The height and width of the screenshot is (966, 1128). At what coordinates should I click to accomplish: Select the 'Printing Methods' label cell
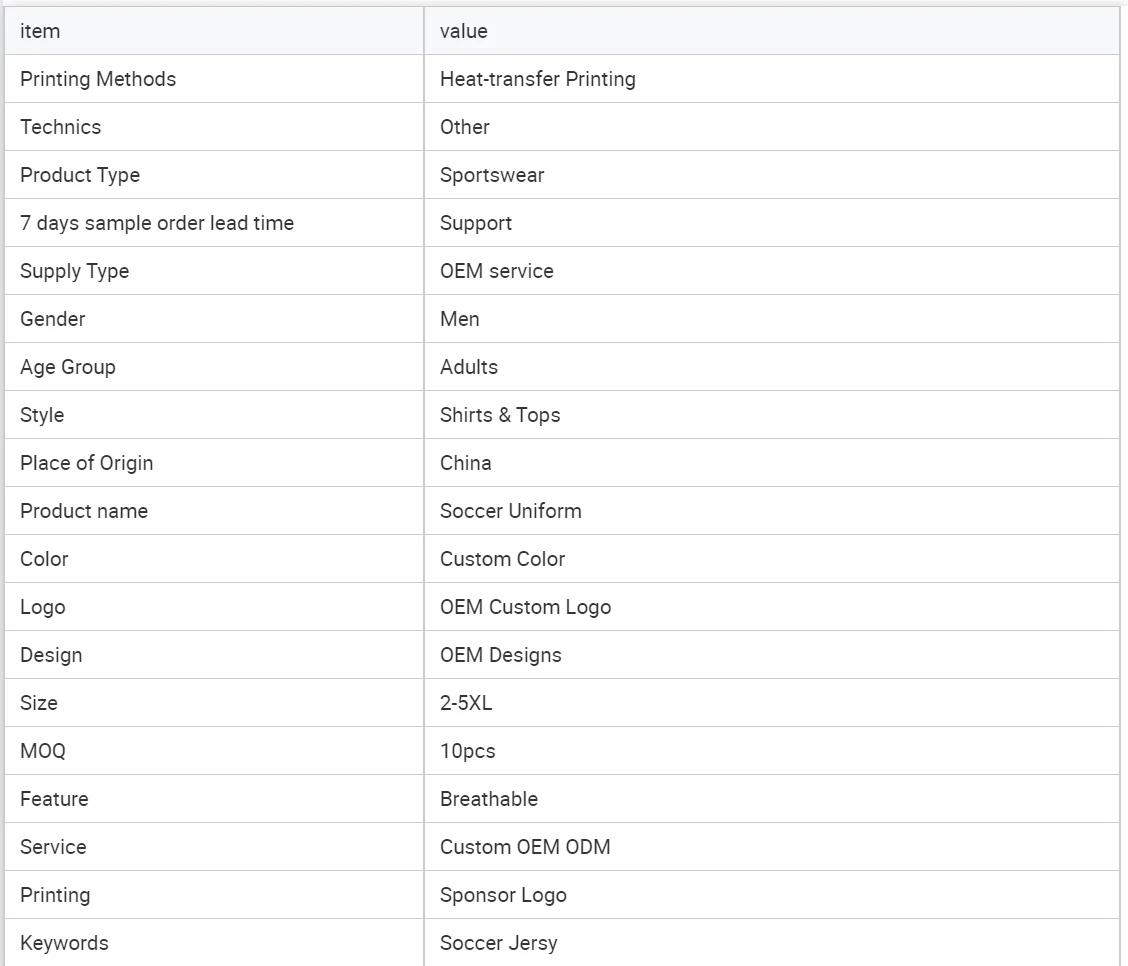click(x=98, y=79)
